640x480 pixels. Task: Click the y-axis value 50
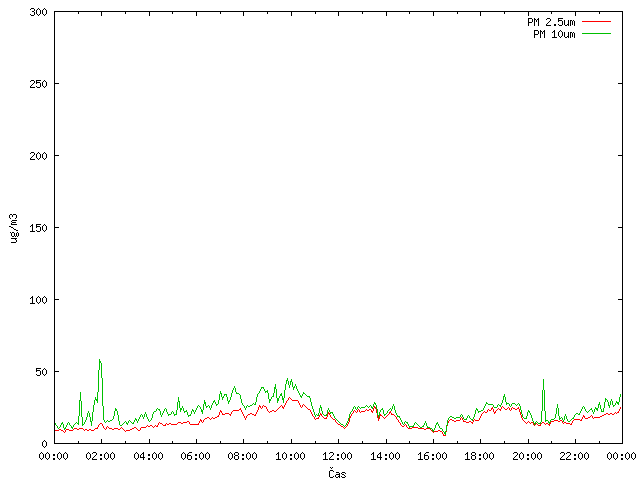(x=41, y=372)
